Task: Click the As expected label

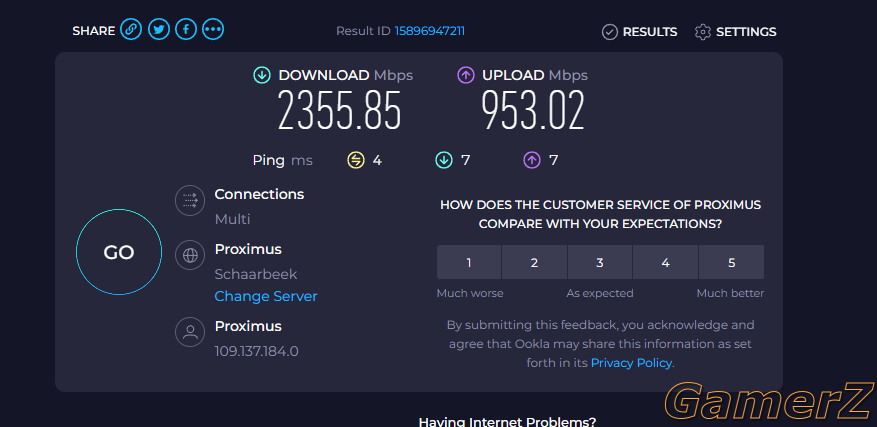Action: [600, 293]
